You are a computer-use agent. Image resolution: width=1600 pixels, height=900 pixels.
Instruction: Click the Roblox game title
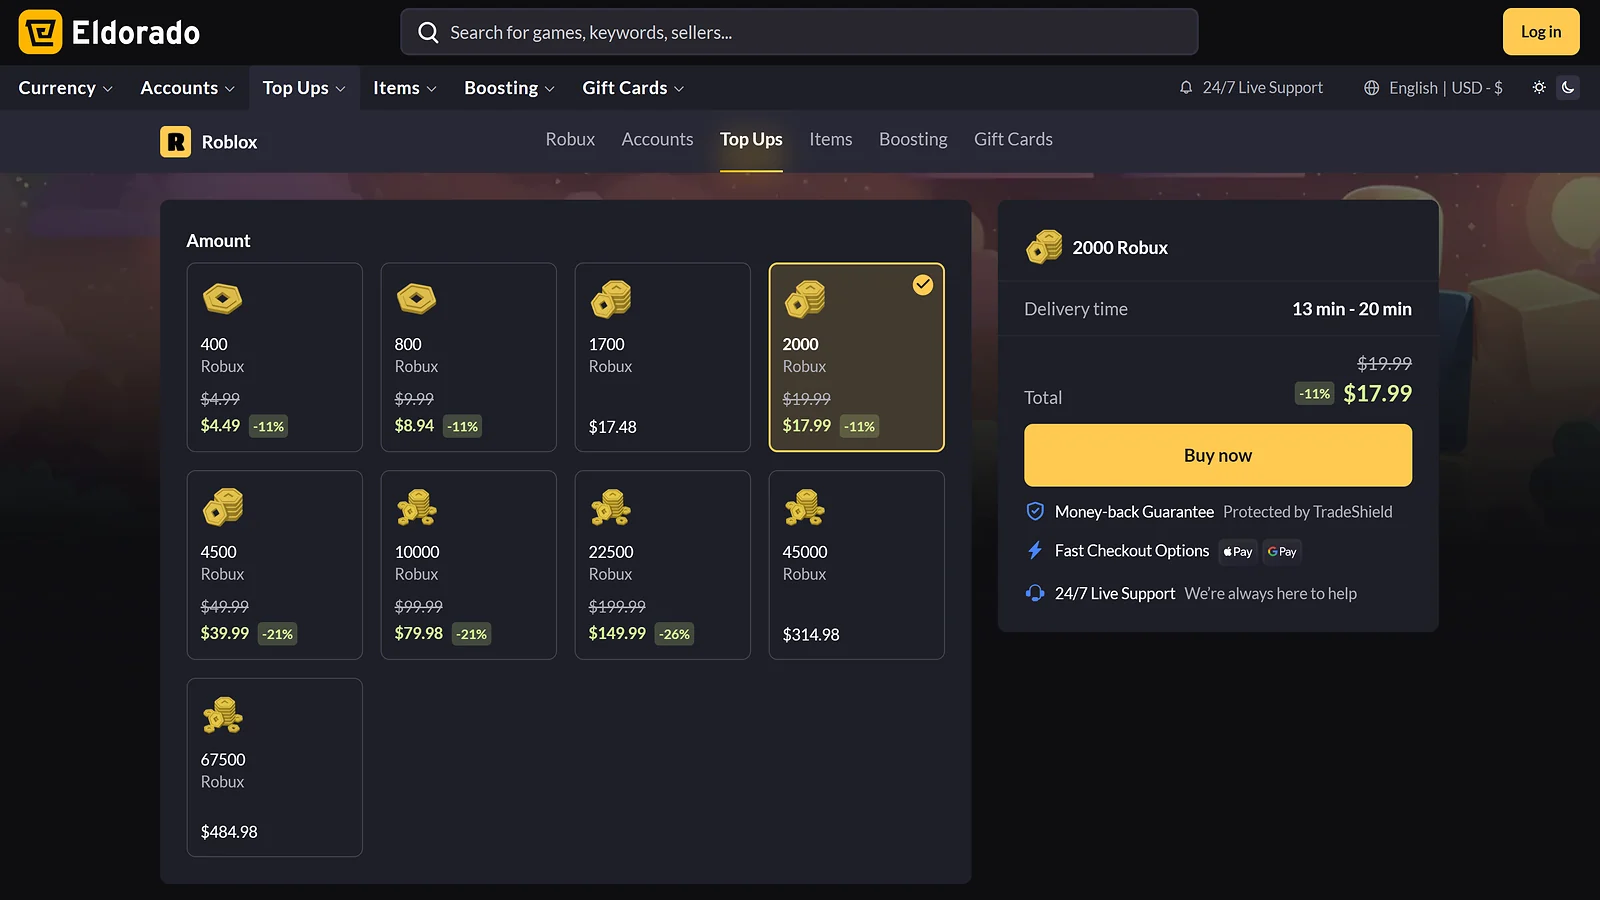coord(229,142)
